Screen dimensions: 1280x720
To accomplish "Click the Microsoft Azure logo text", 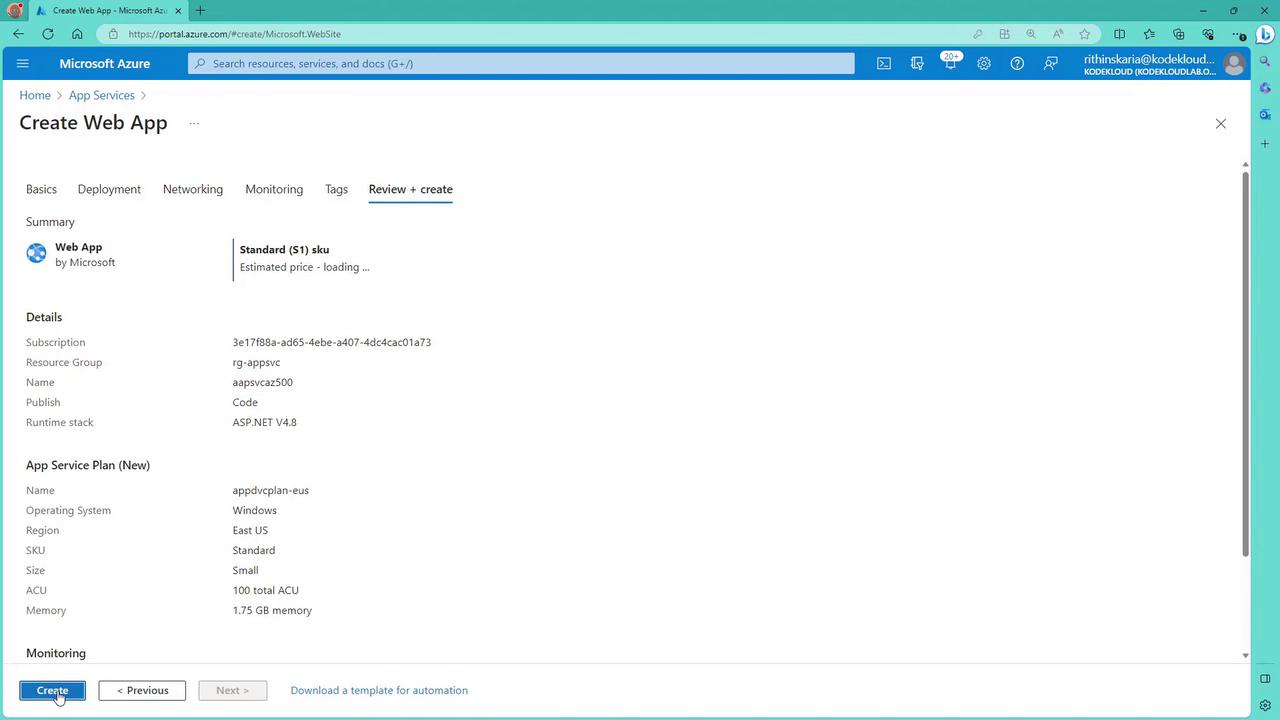I will (105, 63).
